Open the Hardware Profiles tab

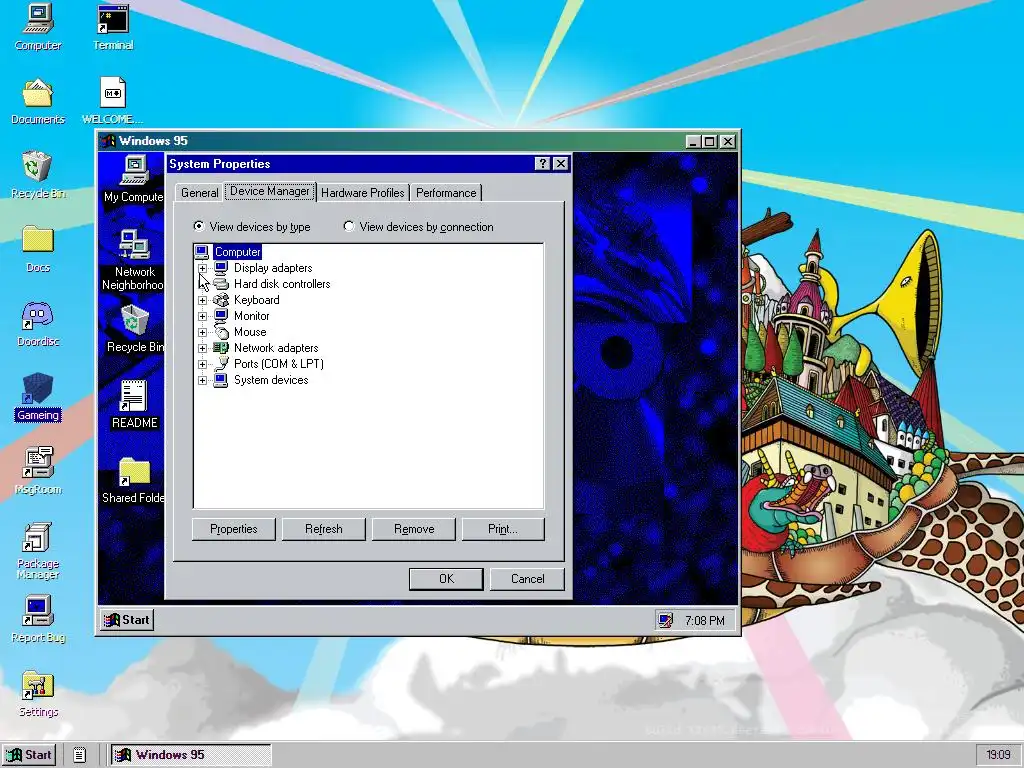(362, 193)
